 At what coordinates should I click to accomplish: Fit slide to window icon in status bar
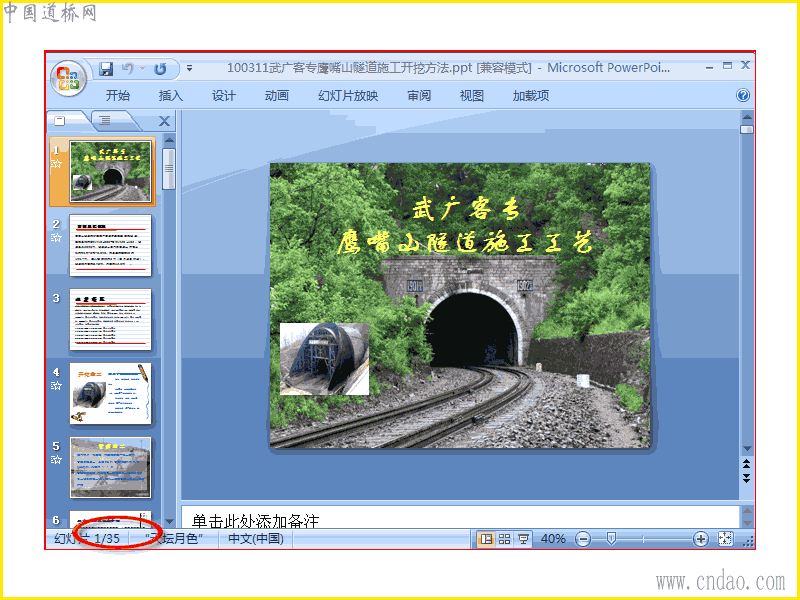tap(726, 539)
